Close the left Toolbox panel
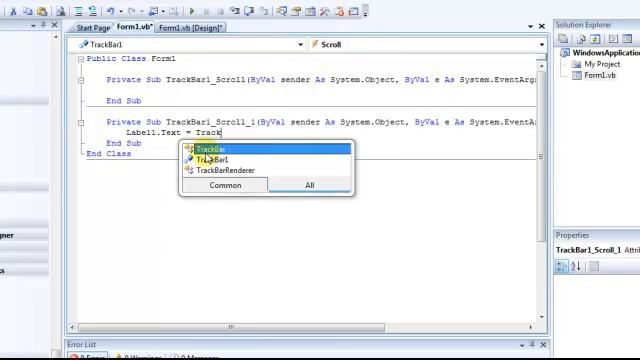Image resolution: width=640 pixels, height=360 pixels. [54, 25]
